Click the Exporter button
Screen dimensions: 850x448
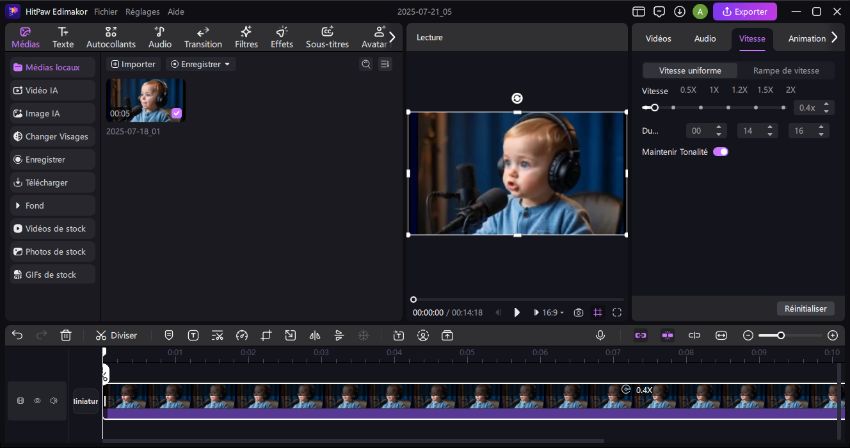coord(745,11)
